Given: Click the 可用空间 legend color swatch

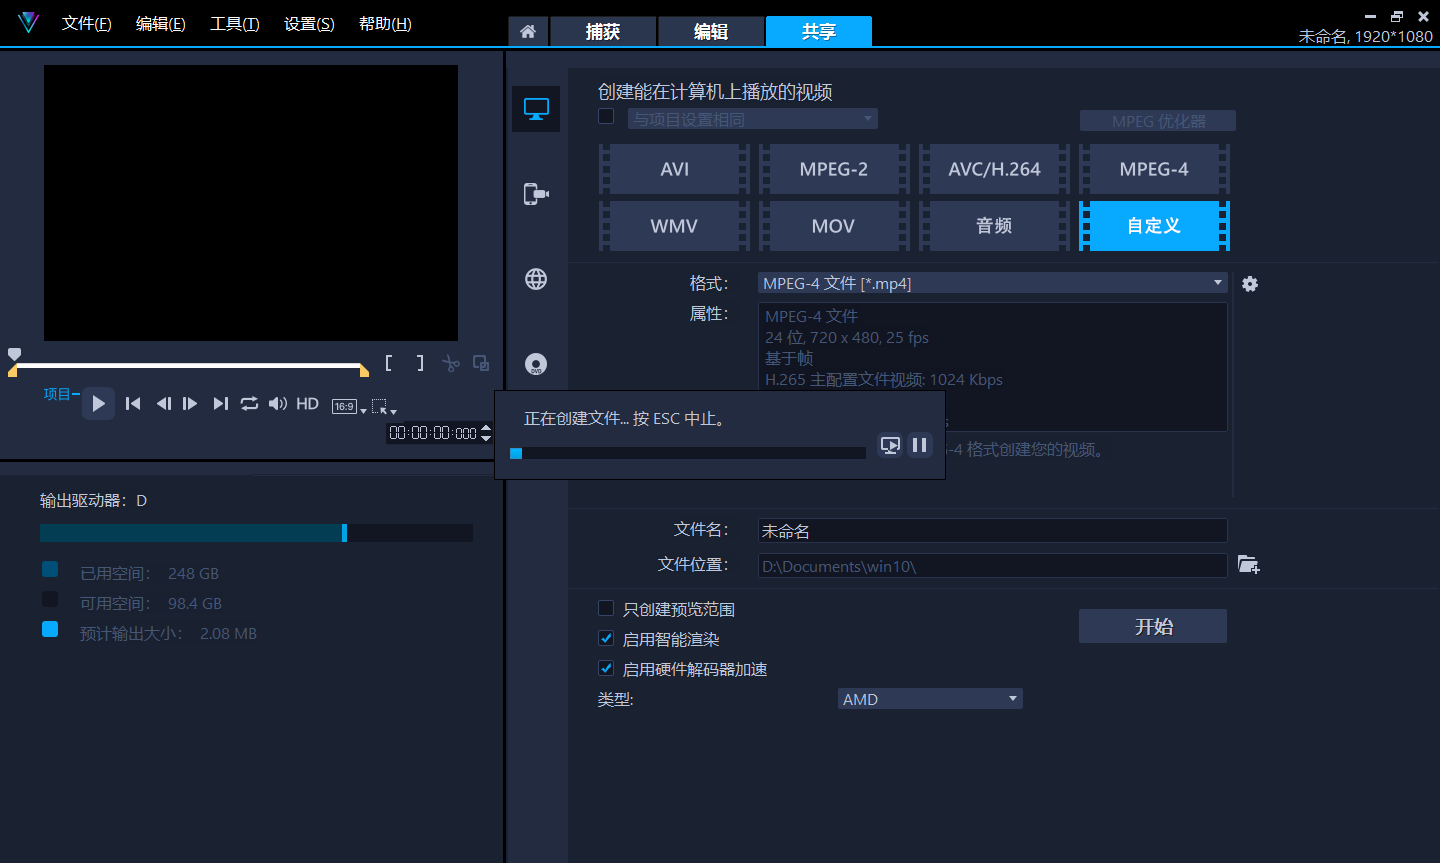Looking at the screenshot, I should (50, 599).
